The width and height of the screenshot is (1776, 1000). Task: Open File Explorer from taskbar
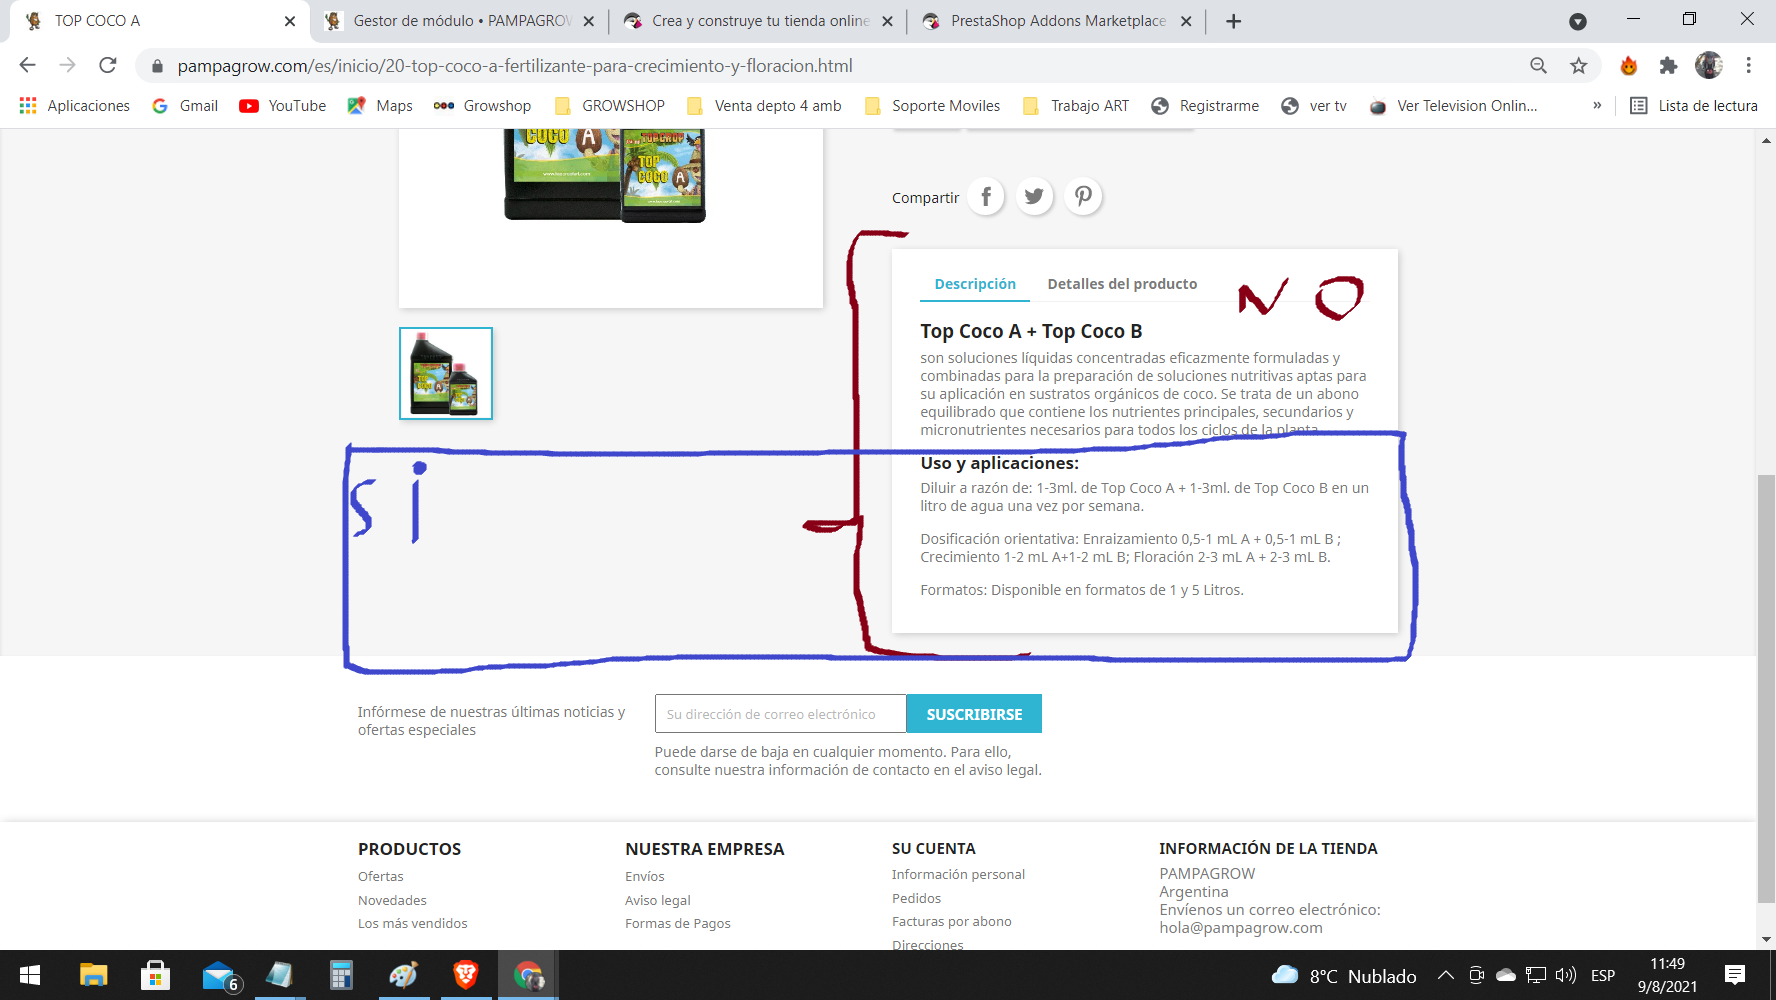tap(94, 975)
